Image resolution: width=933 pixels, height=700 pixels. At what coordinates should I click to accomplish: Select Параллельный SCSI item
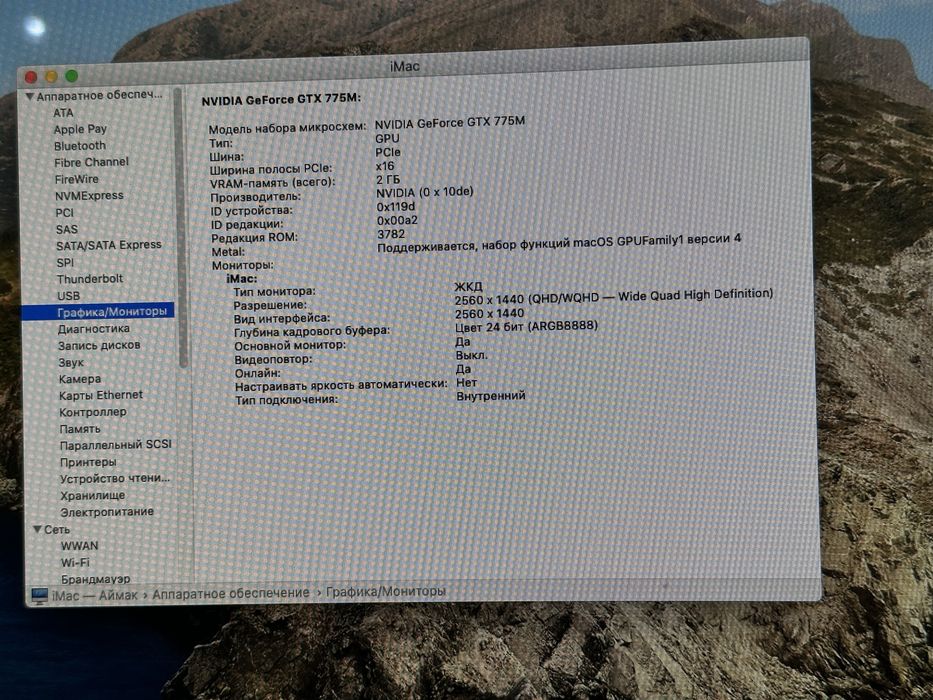click(x=115, y=445)
